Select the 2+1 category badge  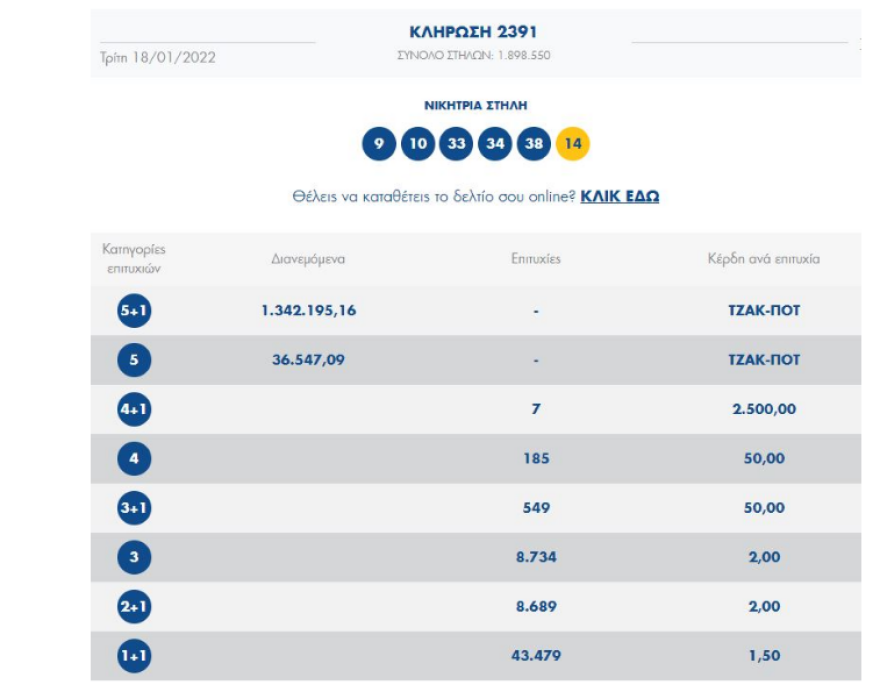[x=134, y=607]
